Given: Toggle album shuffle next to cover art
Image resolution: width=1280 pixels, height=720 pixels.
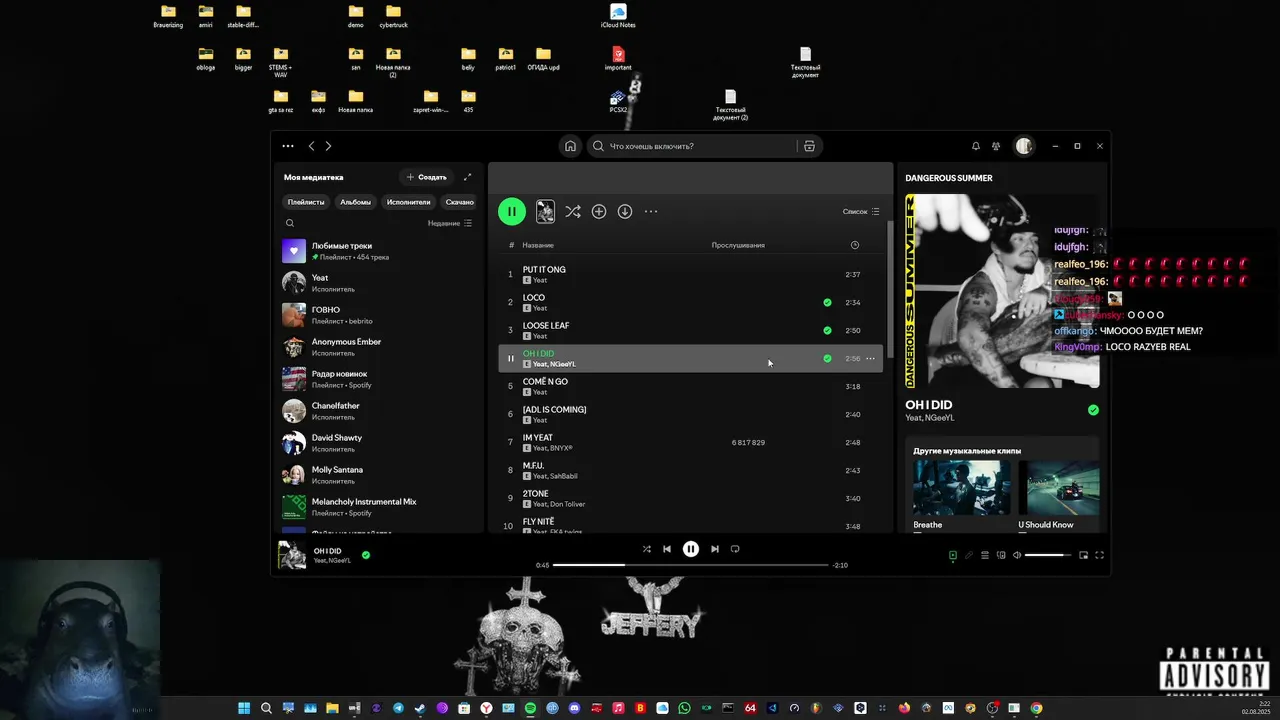Looking at the screenshot, I should click(x=572, y=211).
